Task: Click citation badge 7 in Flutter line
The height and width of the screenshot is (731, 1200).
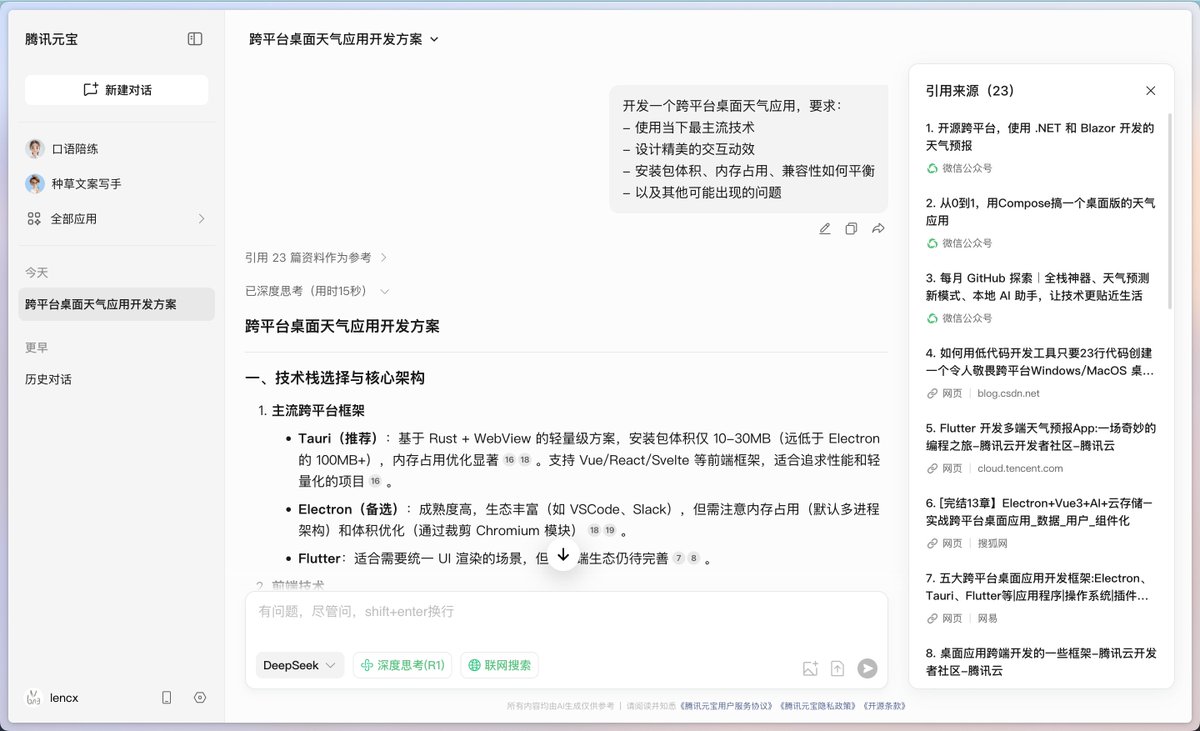Action: (678, 559)
